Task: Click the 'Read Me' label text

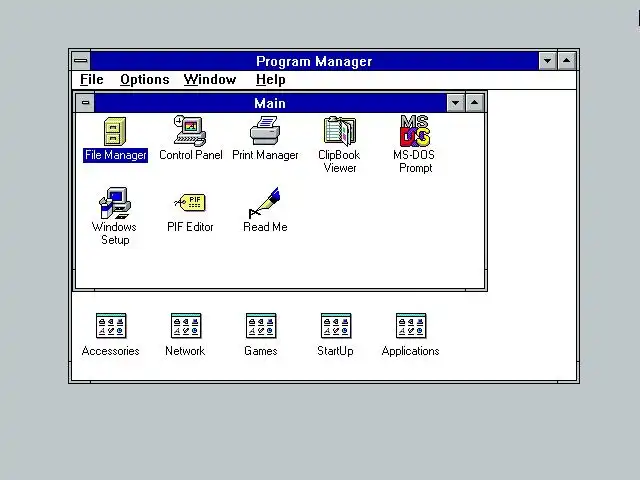Action: [265, 227]
